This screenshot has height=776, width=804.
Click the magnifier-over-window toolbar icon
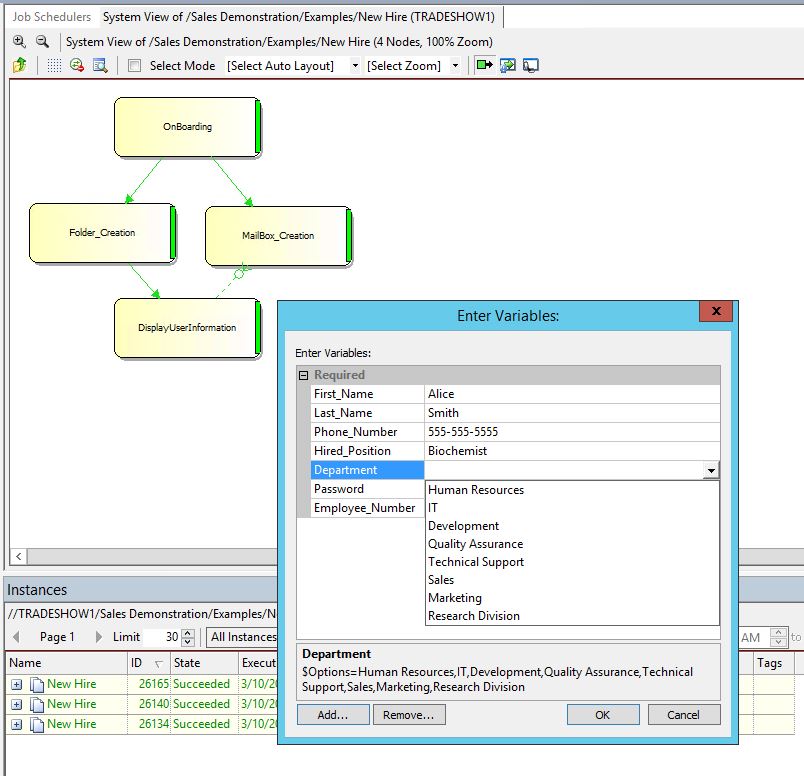click(x=100, y=65)
